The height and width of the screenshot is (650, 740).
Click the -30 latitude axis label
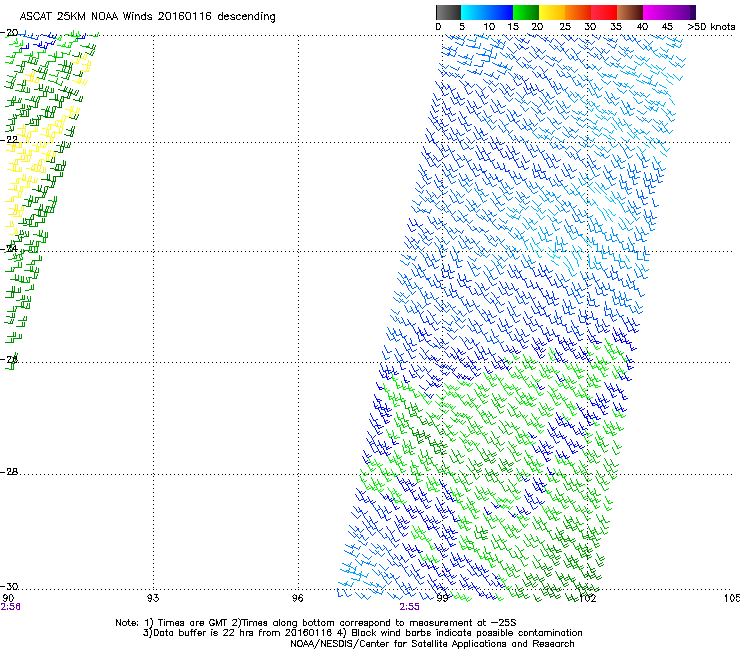tap(9, 586)
